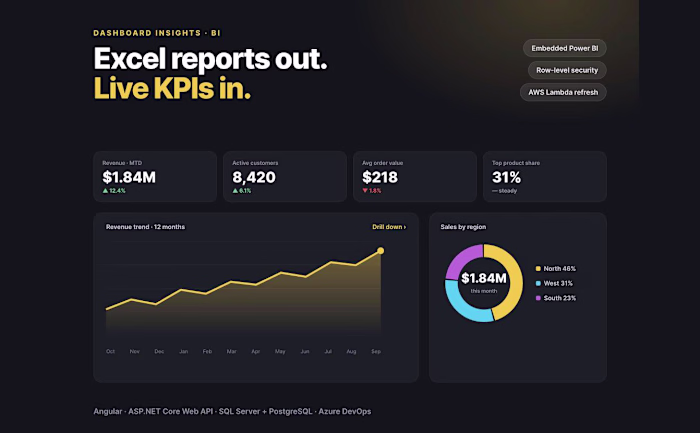Click the 'Revenue trend · 12 months' title
This screenshot has height=433, width=700.
[145, 227]
